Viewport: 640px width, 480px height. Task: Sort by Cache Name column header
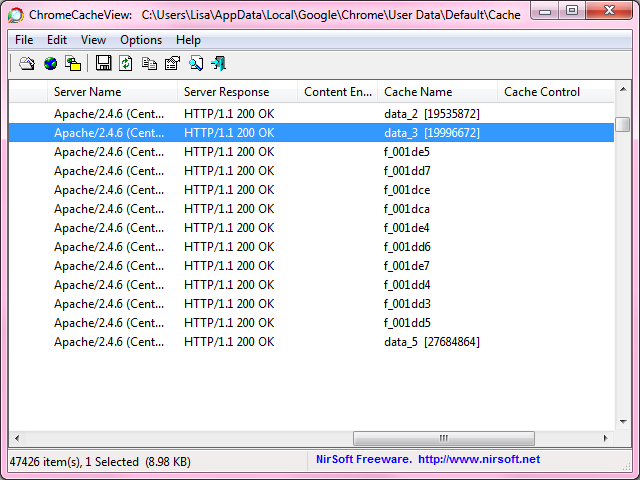click(438, 92)
